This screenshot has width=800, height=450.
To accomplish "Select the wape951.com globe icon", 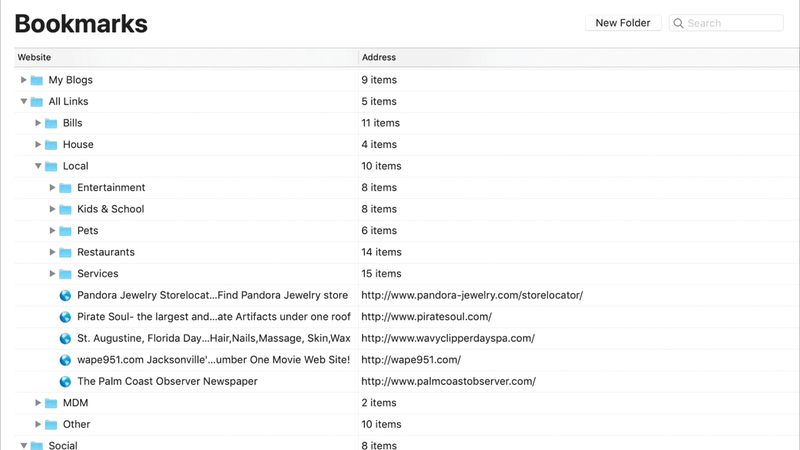I will pos(65,360).
